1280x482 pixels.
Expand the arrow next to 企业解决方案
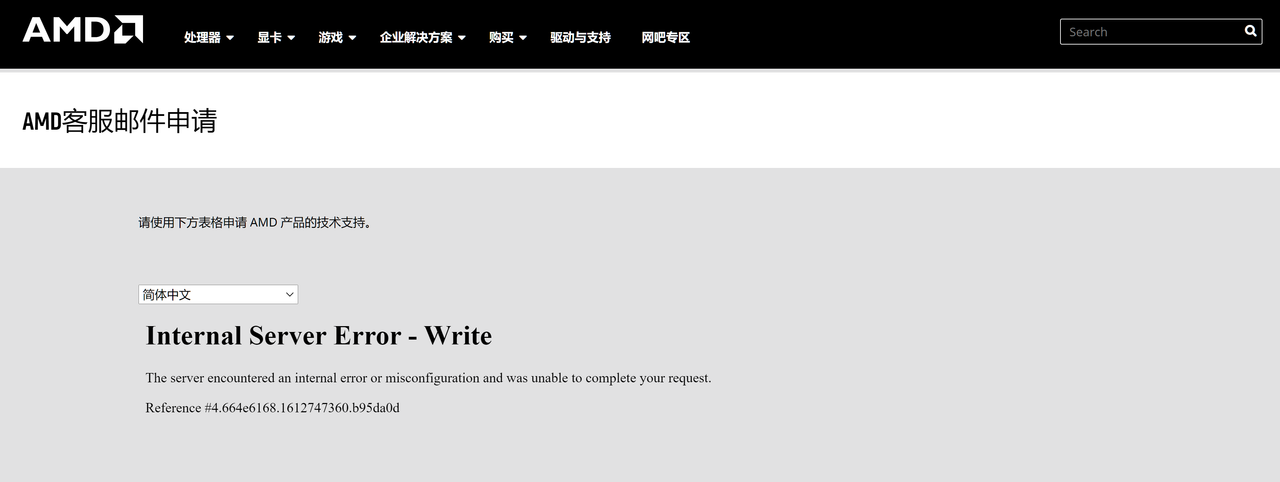click(x=462, y=38)
